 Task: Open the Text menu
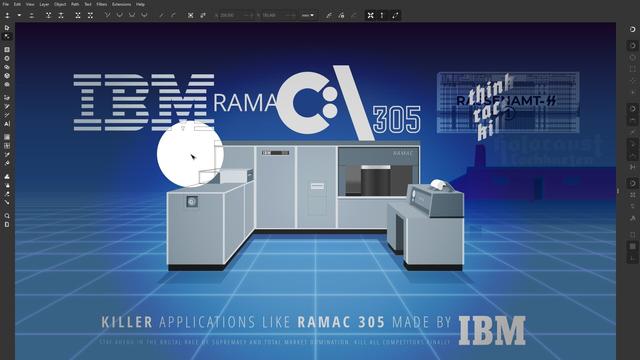click(x=88, y=4)
